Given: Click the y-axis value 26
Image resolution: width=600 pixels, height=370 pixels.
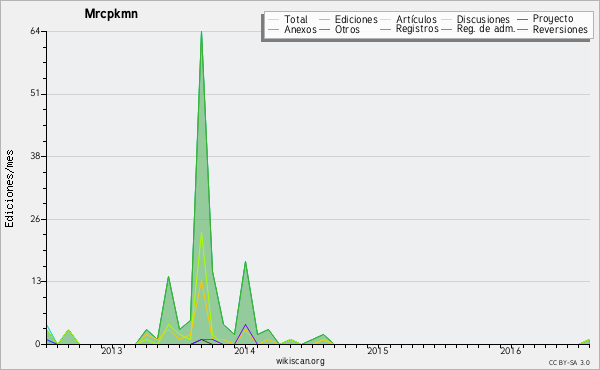Looking at the screenshot, I should pos(35,219).
